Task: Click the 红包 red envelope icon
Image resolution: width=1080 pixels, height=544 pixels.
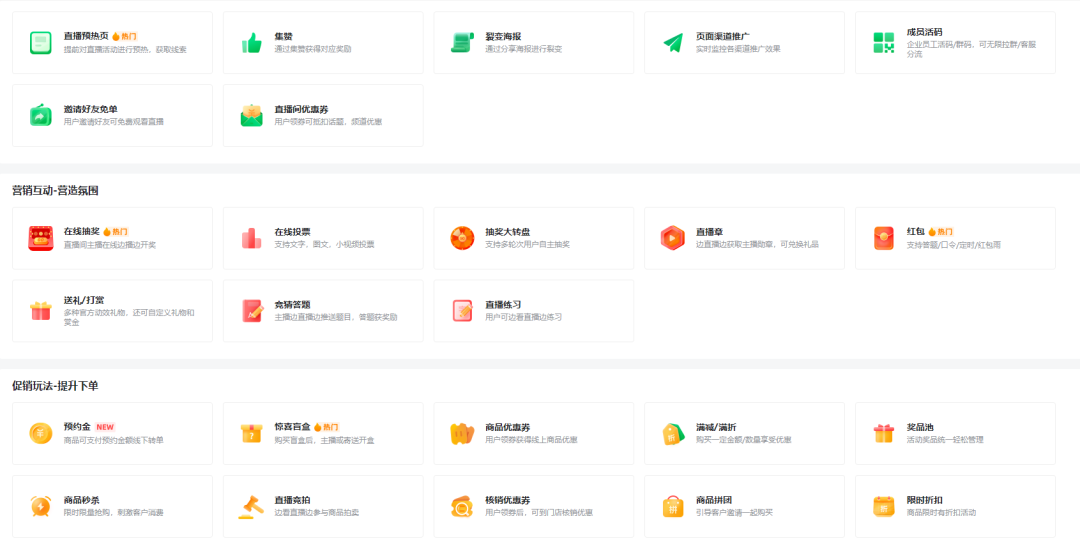Action: tap(884, 238)
